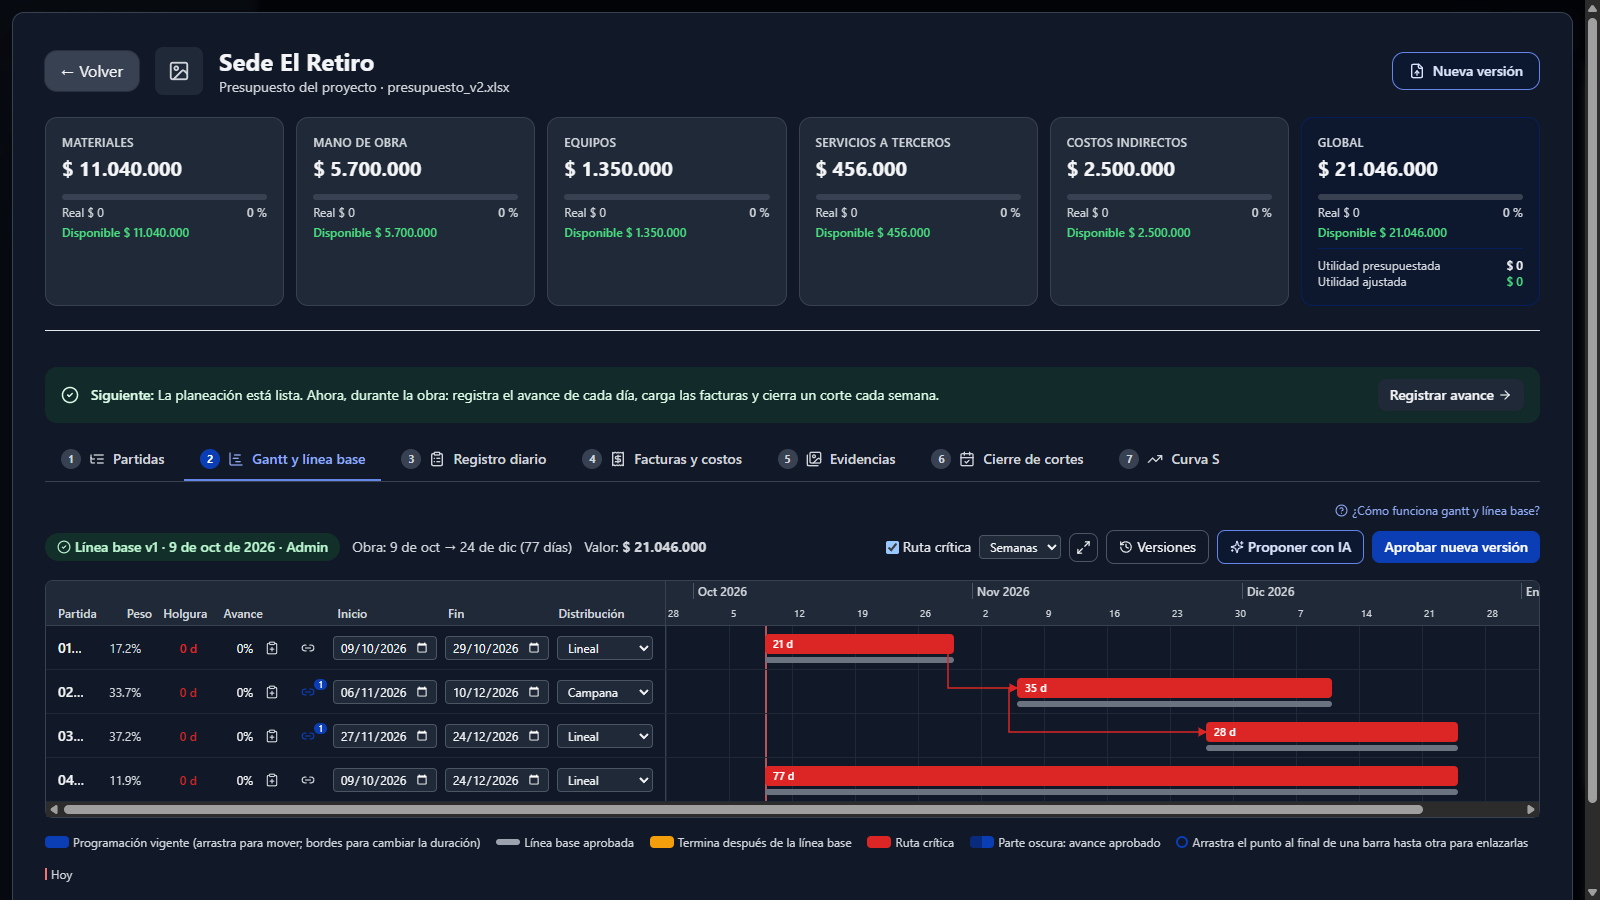Click the dependency link icon for row 04

308,780
